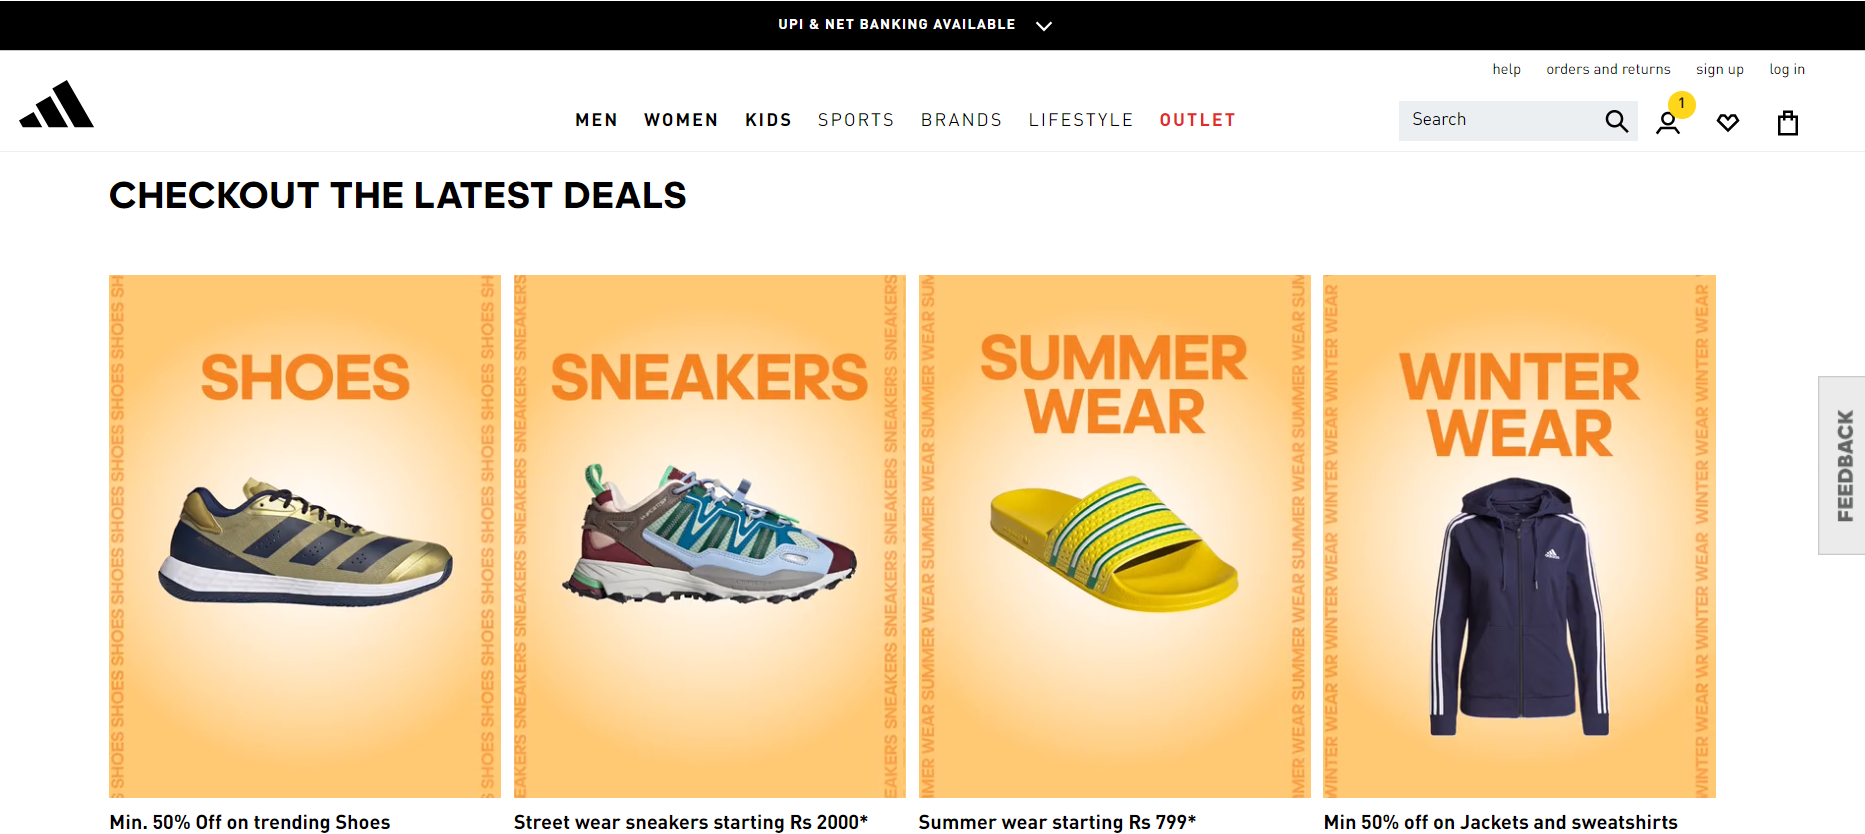1865x834 pixels.
Task: Open the SHOES deal card
Action: point(305,536)
